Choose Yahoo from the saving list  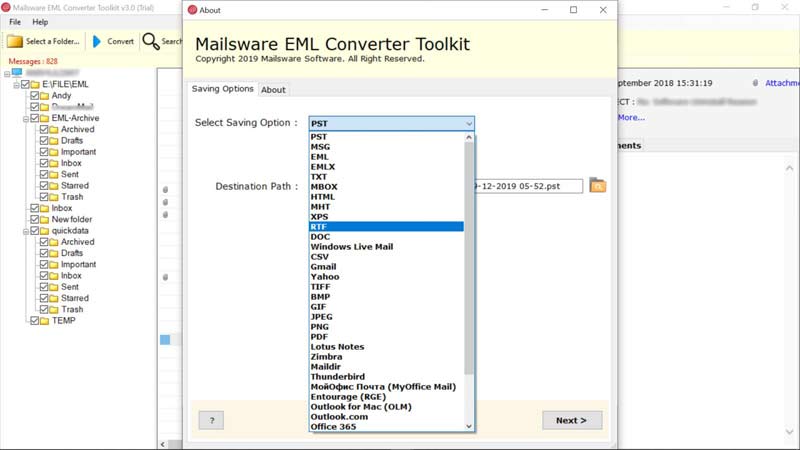[x=386, y=277]
